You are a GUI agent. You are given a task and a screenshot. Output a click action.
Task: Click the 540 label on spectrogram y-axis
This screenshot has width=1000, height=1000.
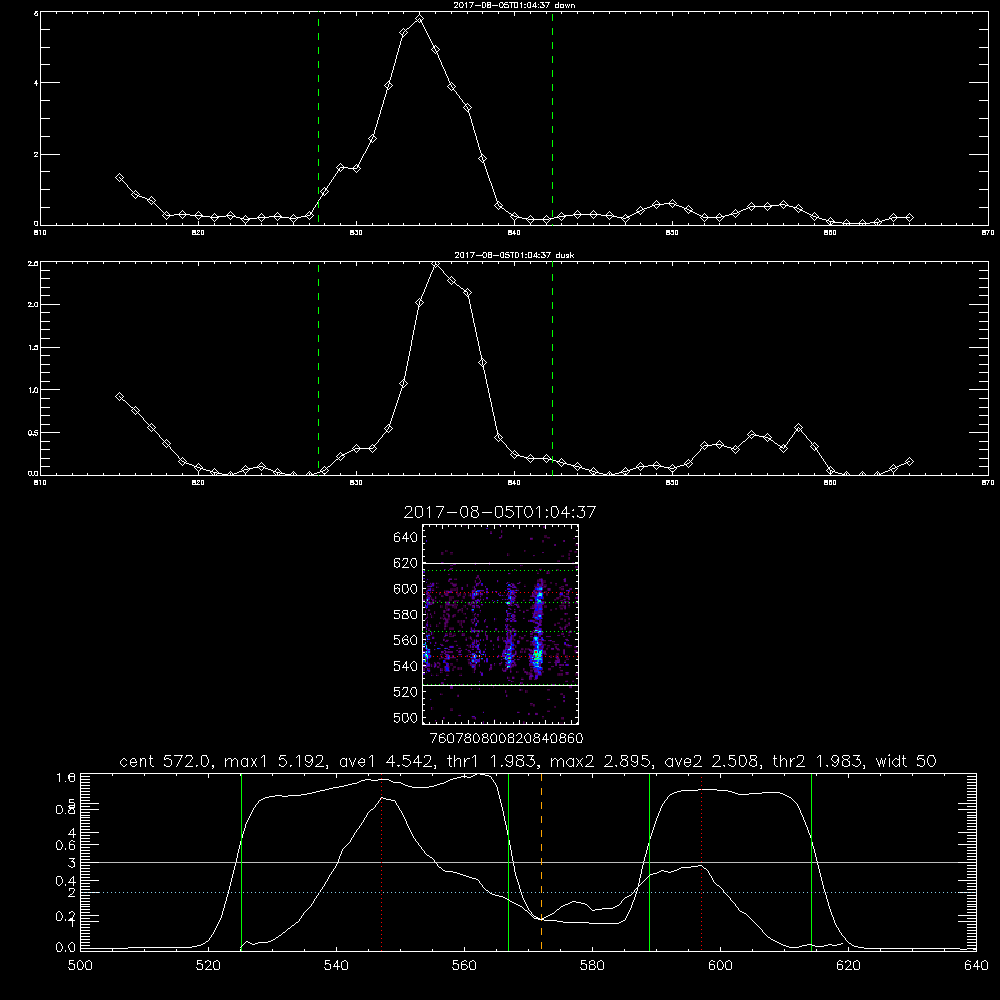point(405,666)
